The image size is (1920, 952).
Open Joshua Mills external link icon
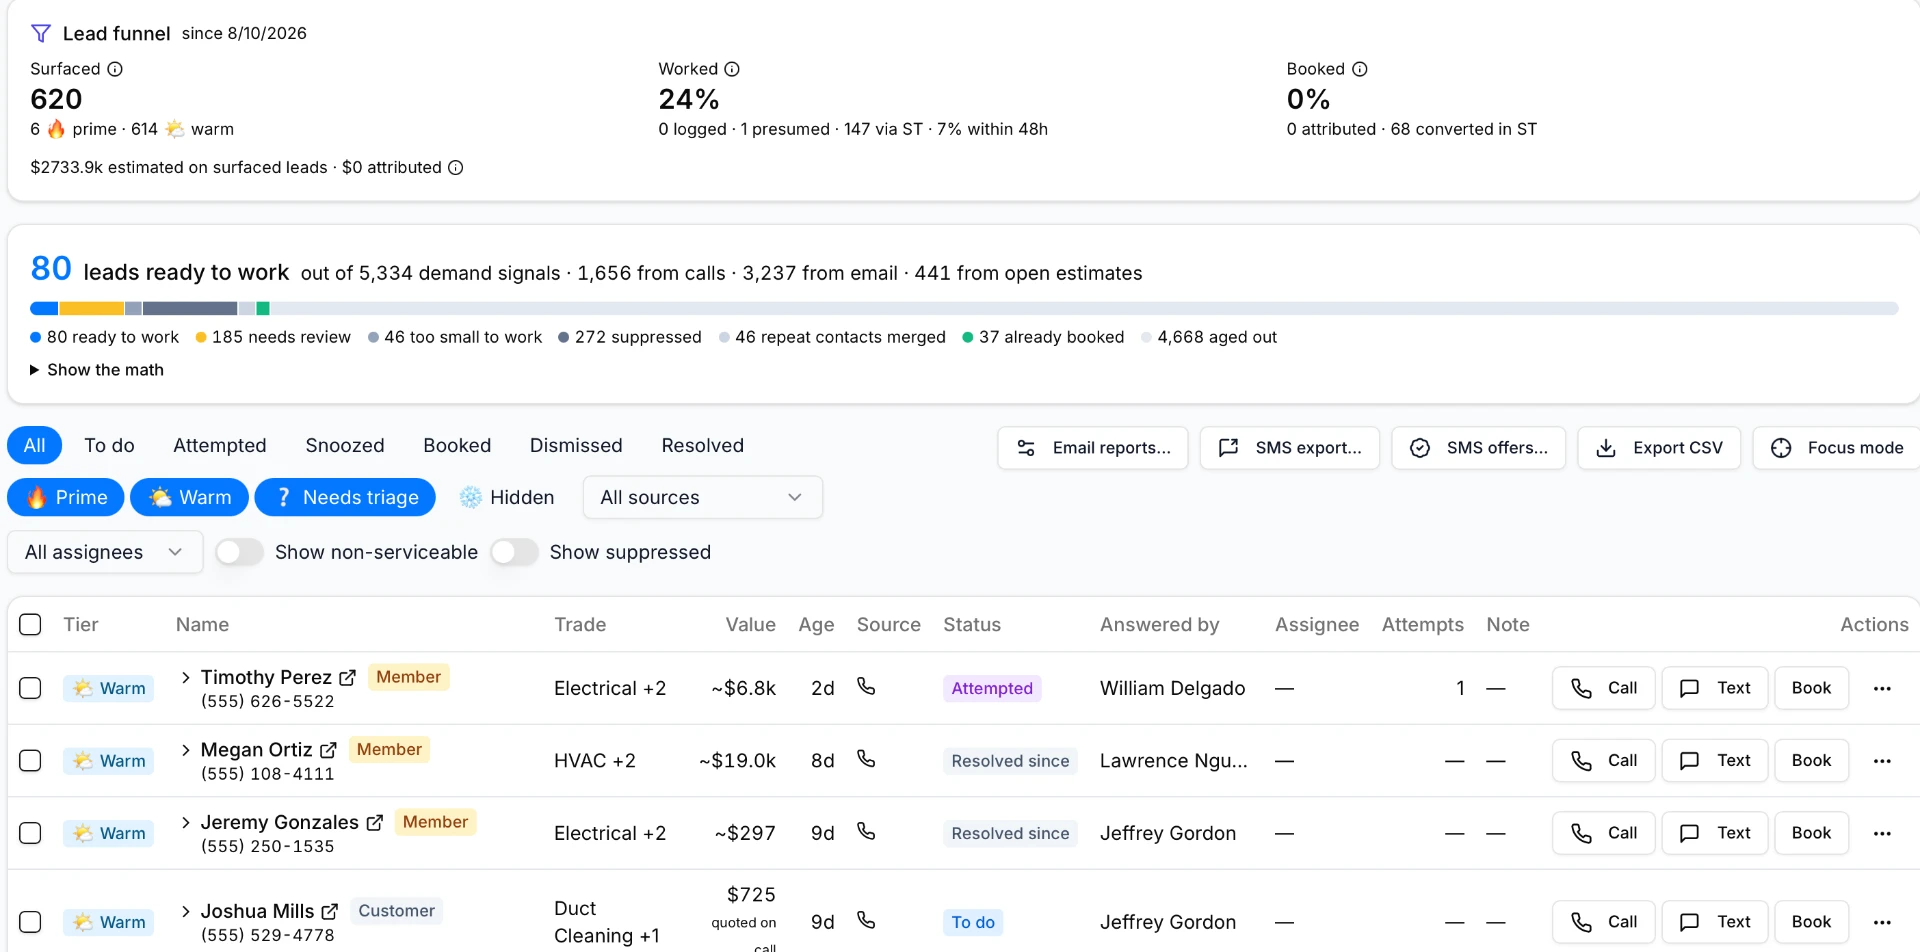tap(330, 912)
